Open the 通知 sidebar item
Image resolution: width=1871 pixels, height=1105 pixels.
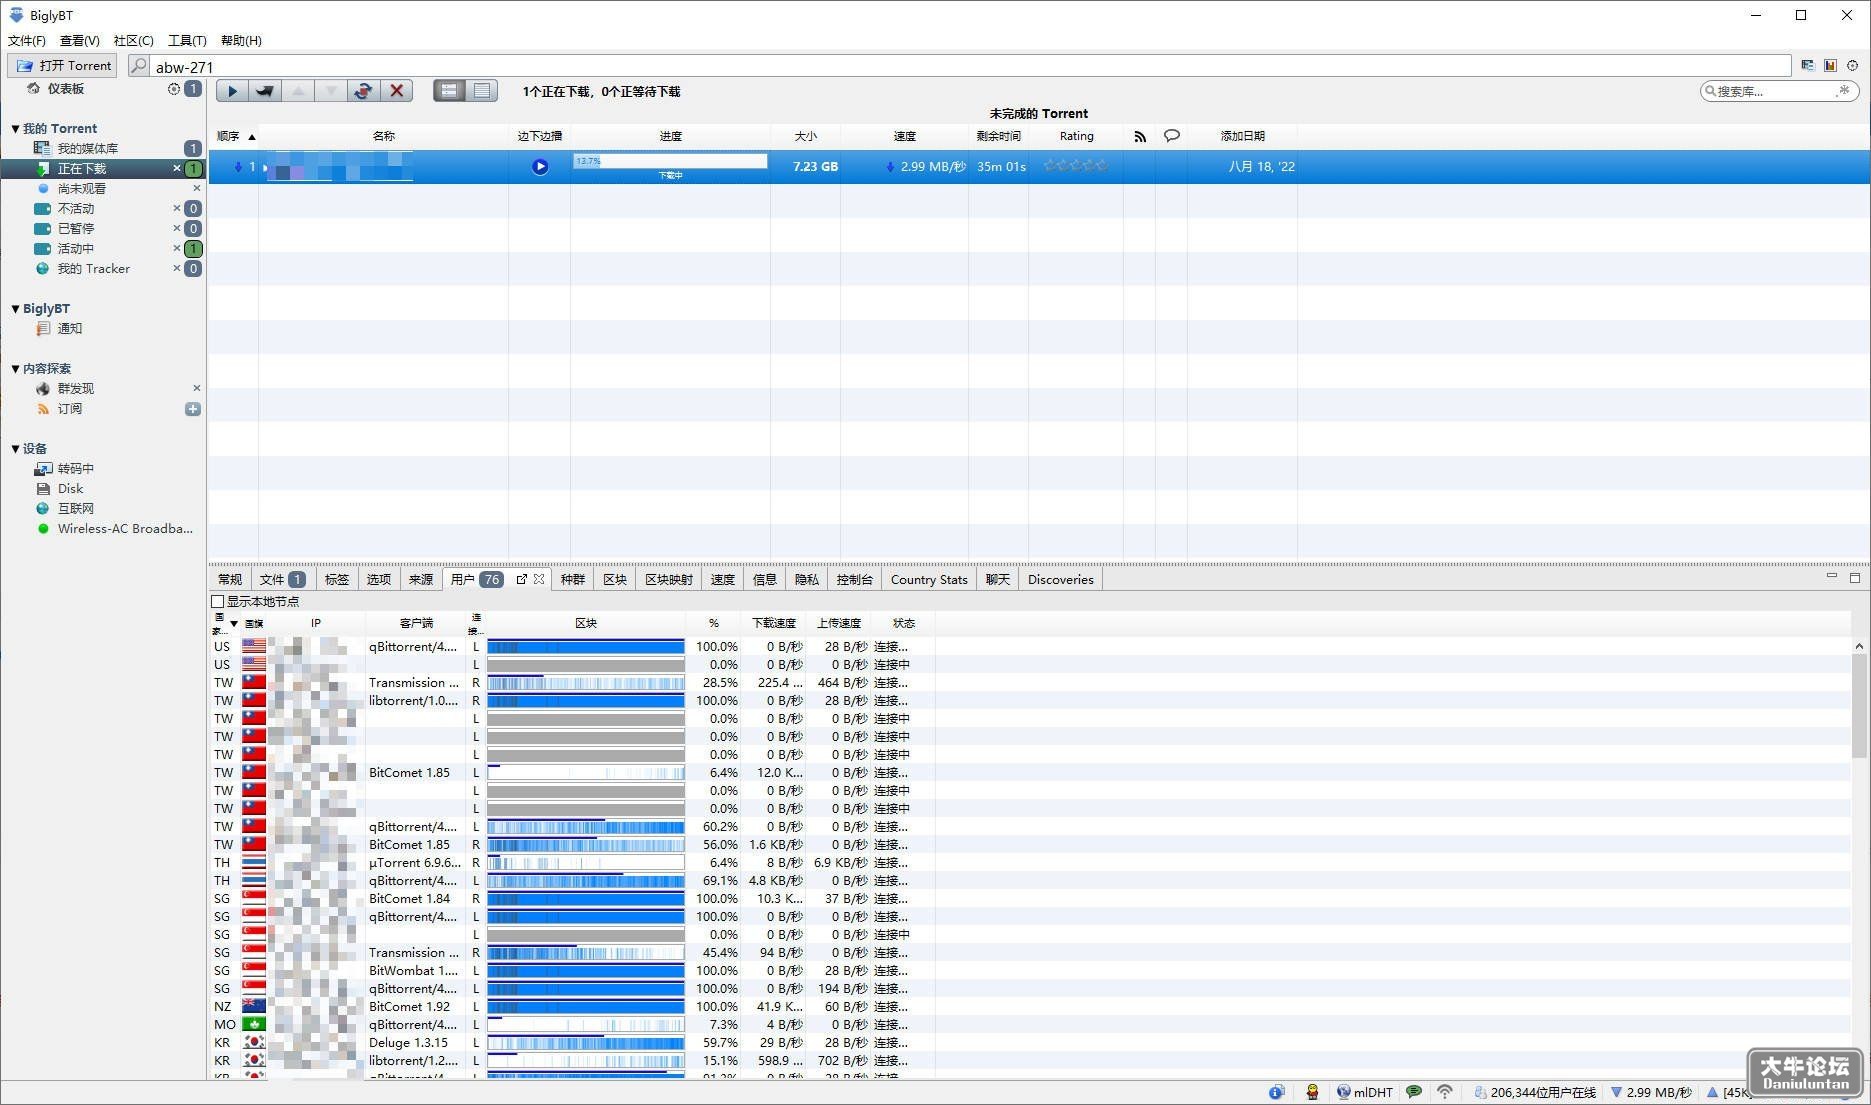pos(69,329)
